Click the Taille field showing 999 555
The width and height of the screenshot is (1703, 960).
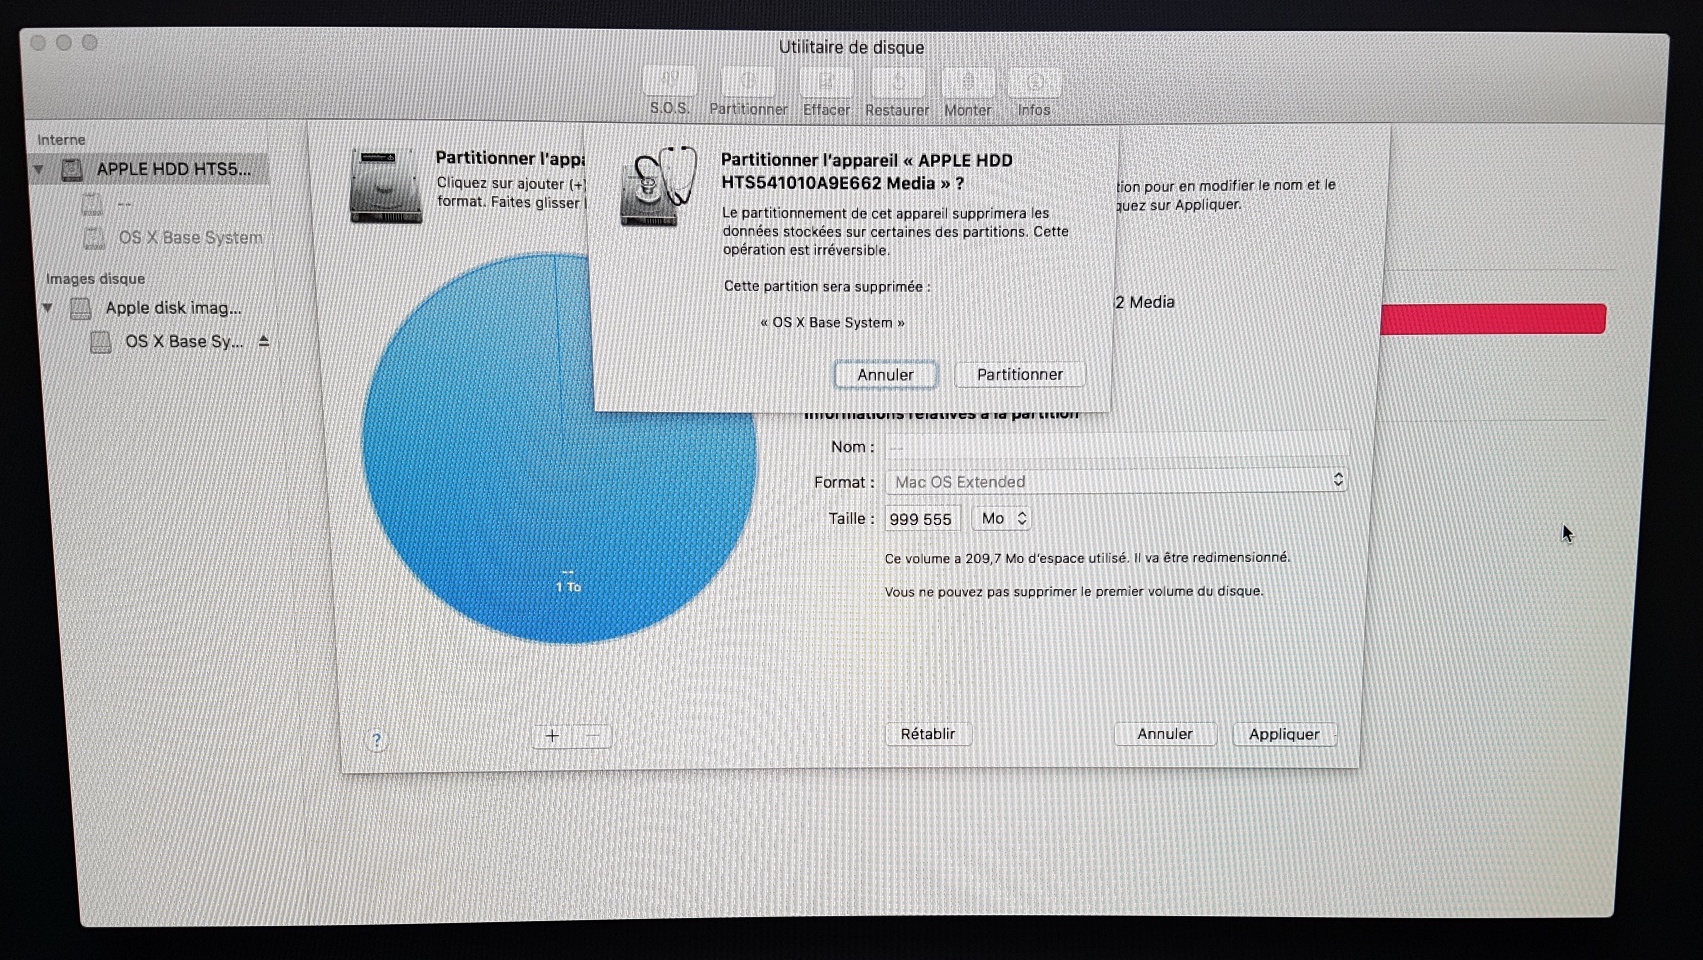[x=922, y=518]
